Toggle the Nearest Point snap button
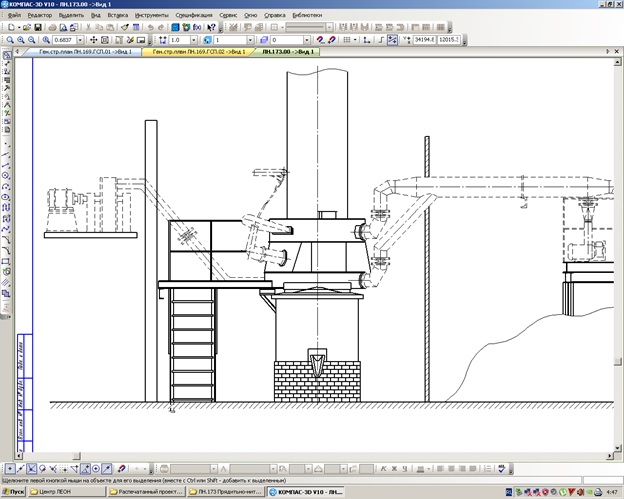The width and height of the screenshot is (624, 499). click(x=10, y=469)
